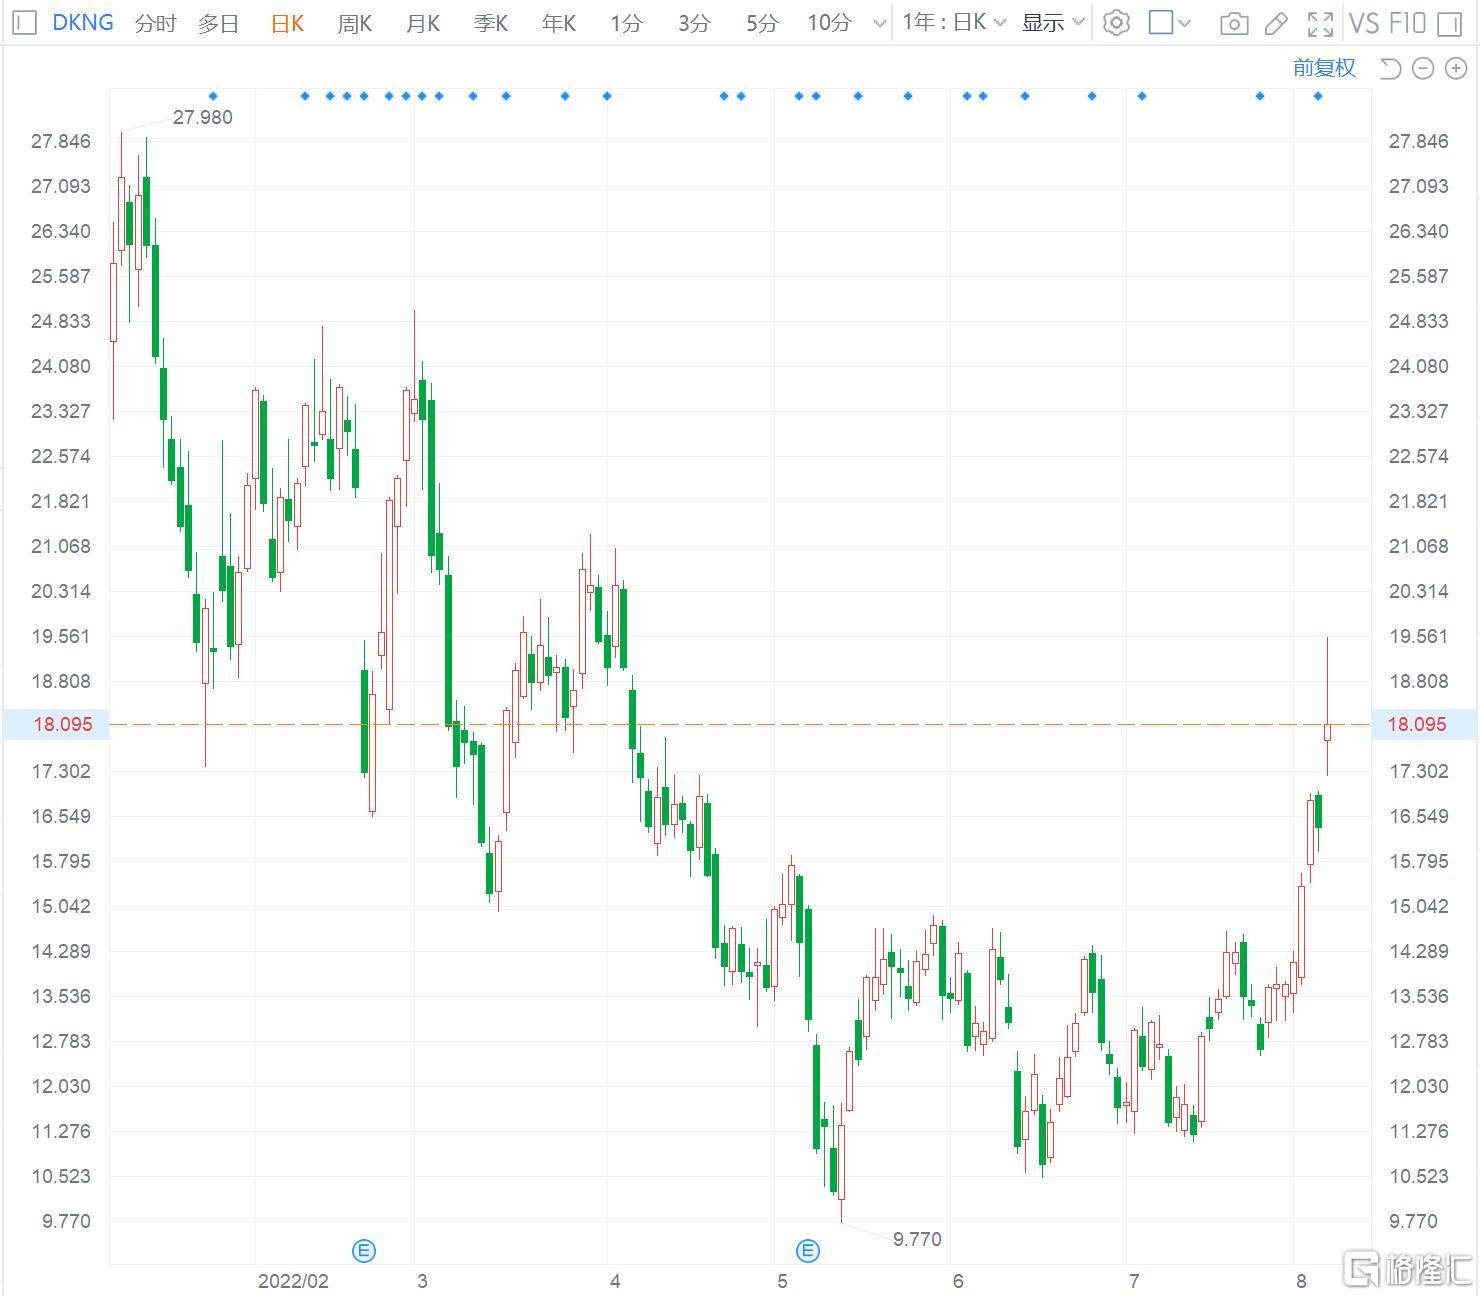
Task: Click the February earnings E marker
Action: click(364, 1250)
